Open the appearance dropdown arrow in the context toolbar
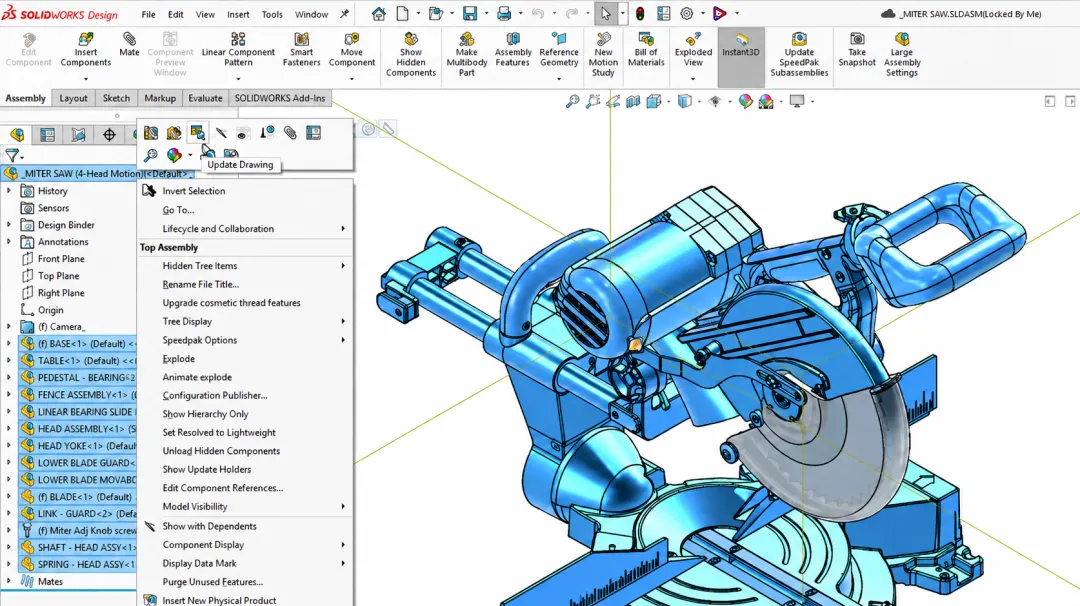 click(x=189, y=155)
